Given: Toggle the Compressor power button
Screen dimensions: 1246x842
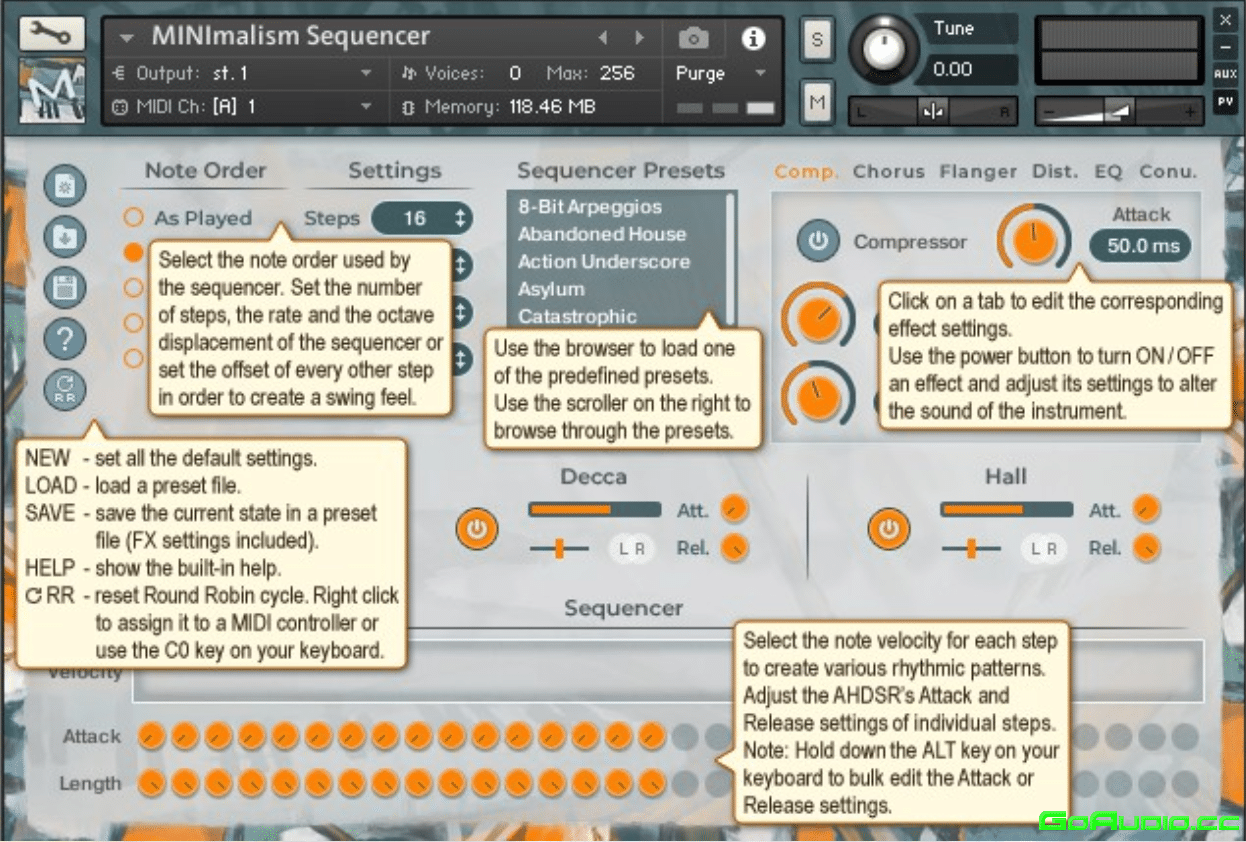Looking at the screenshot, I should [818, 242].
